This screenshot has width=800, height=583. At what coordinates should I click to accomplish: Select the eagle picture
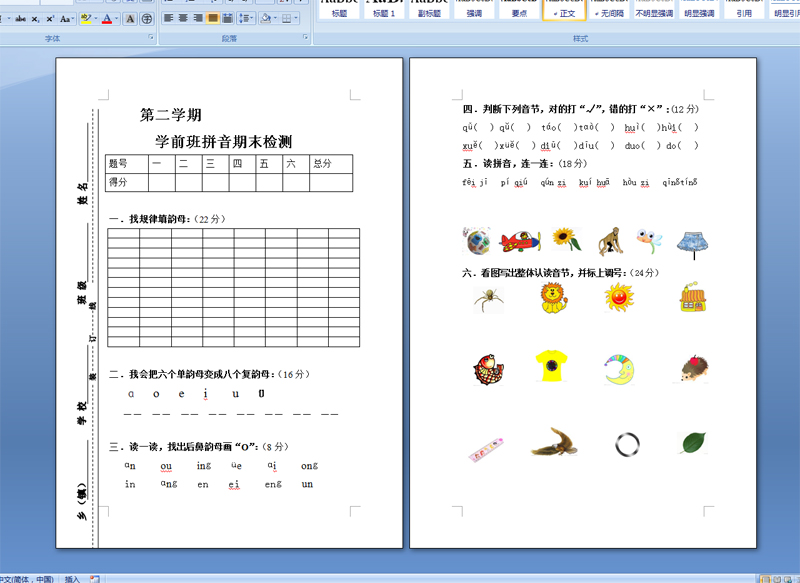pyautogui.click(x=554, y=442)
